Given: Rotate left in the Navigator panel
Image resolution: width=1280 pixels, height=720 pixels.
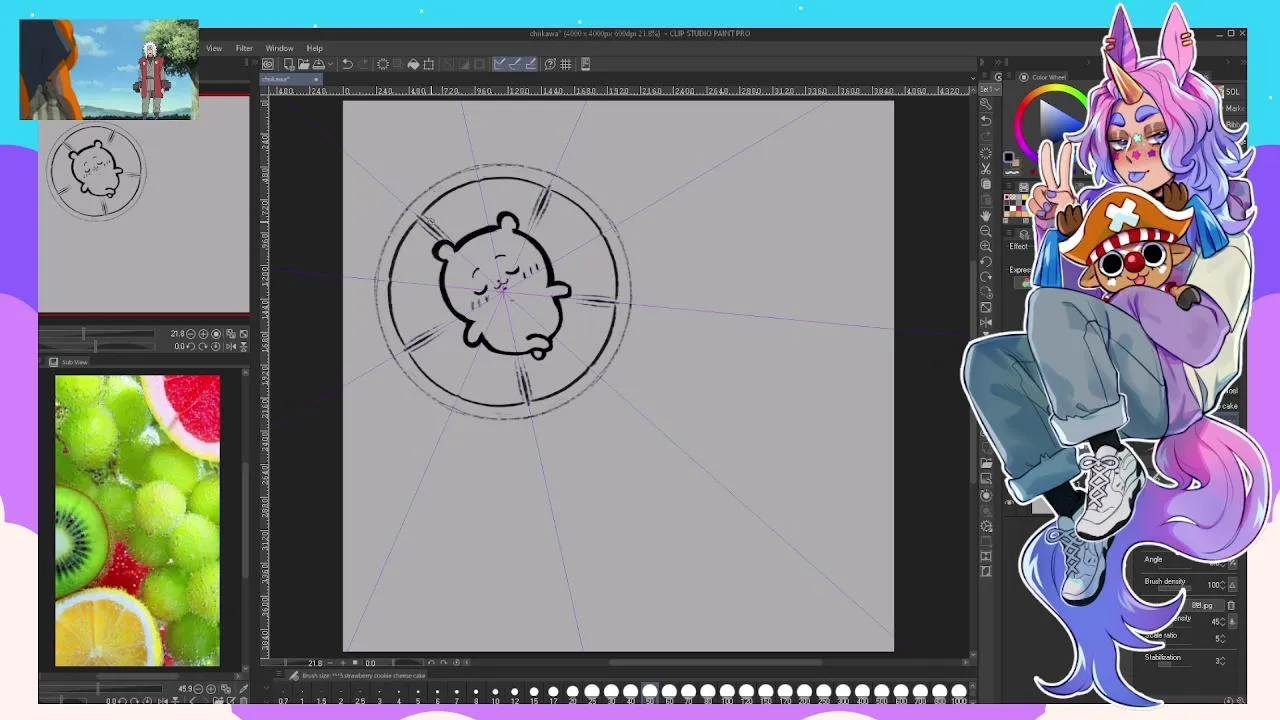Looking at the screenshot, I should point(190,346).
